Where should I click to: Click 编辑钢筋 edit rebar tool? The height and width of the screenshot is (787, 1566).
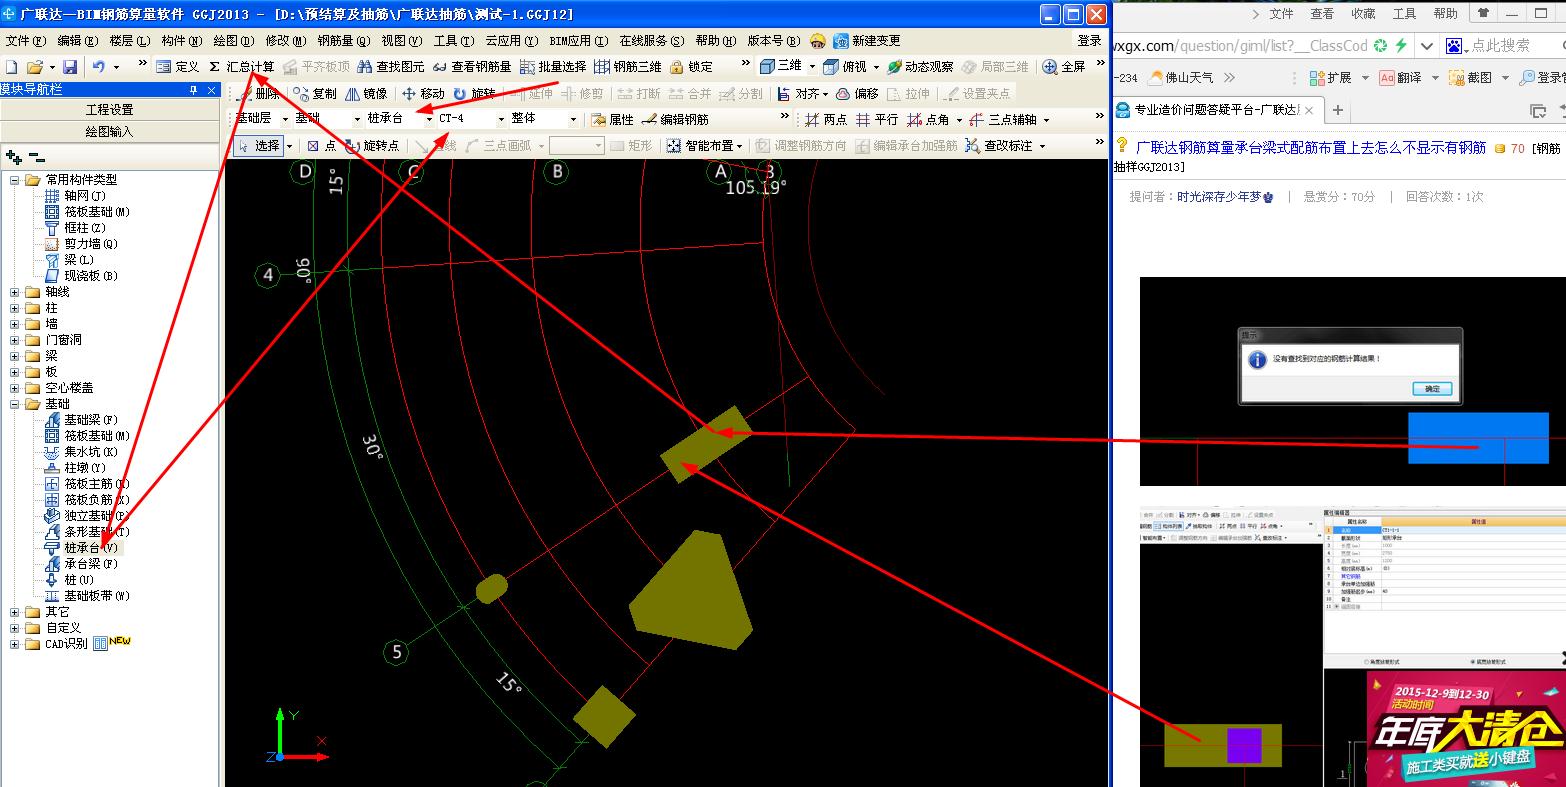coord(675,119)
